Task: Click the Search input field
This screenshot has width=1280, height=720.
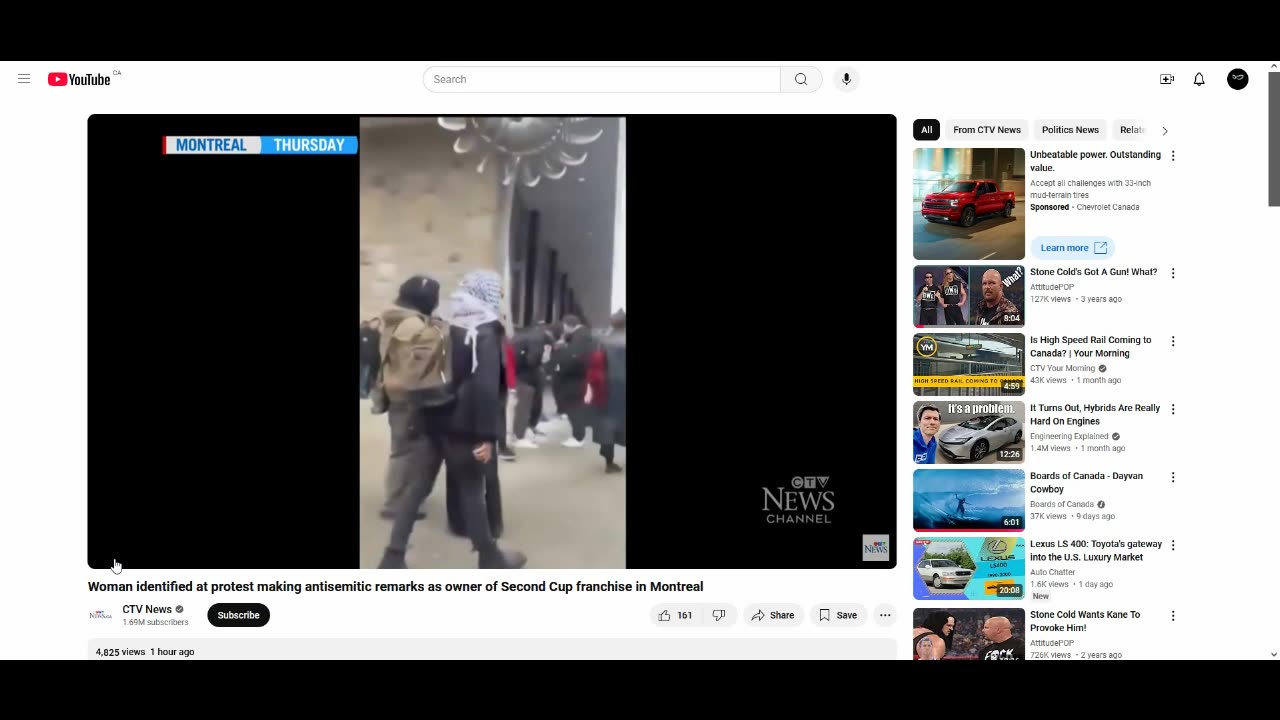Action: click(601, 79)
